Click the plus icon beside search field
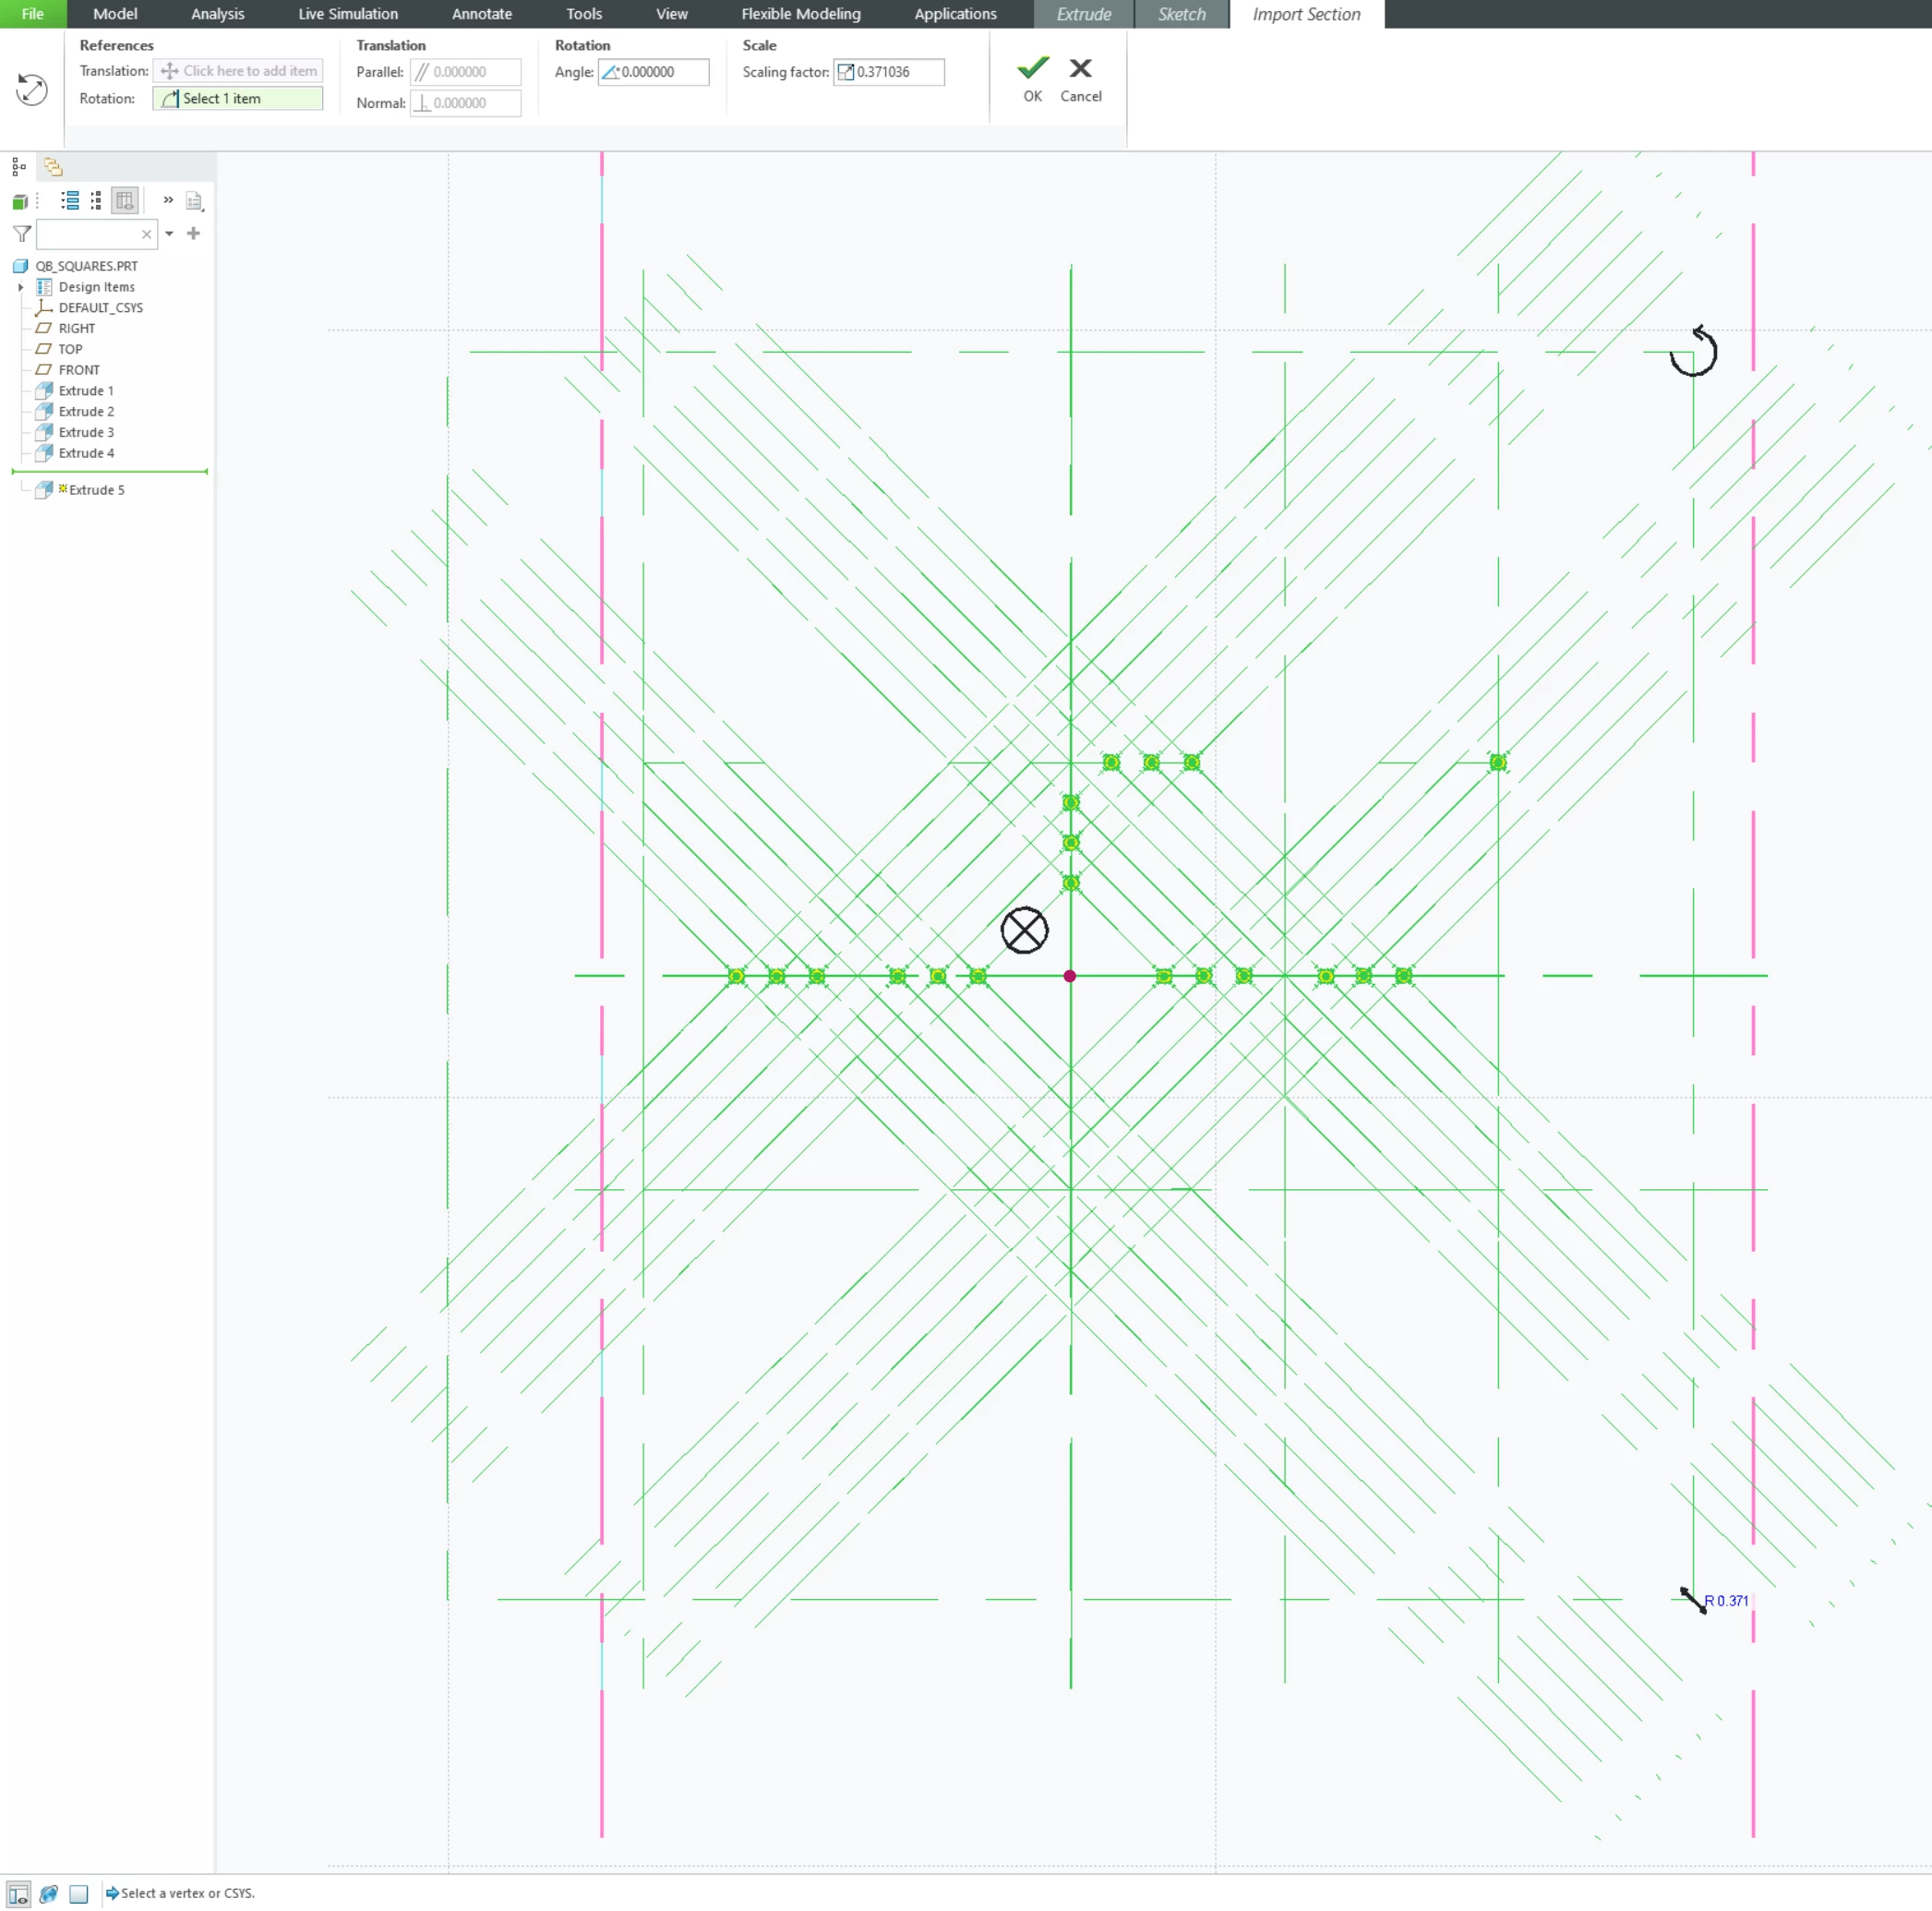 click(x=194, y=233)
